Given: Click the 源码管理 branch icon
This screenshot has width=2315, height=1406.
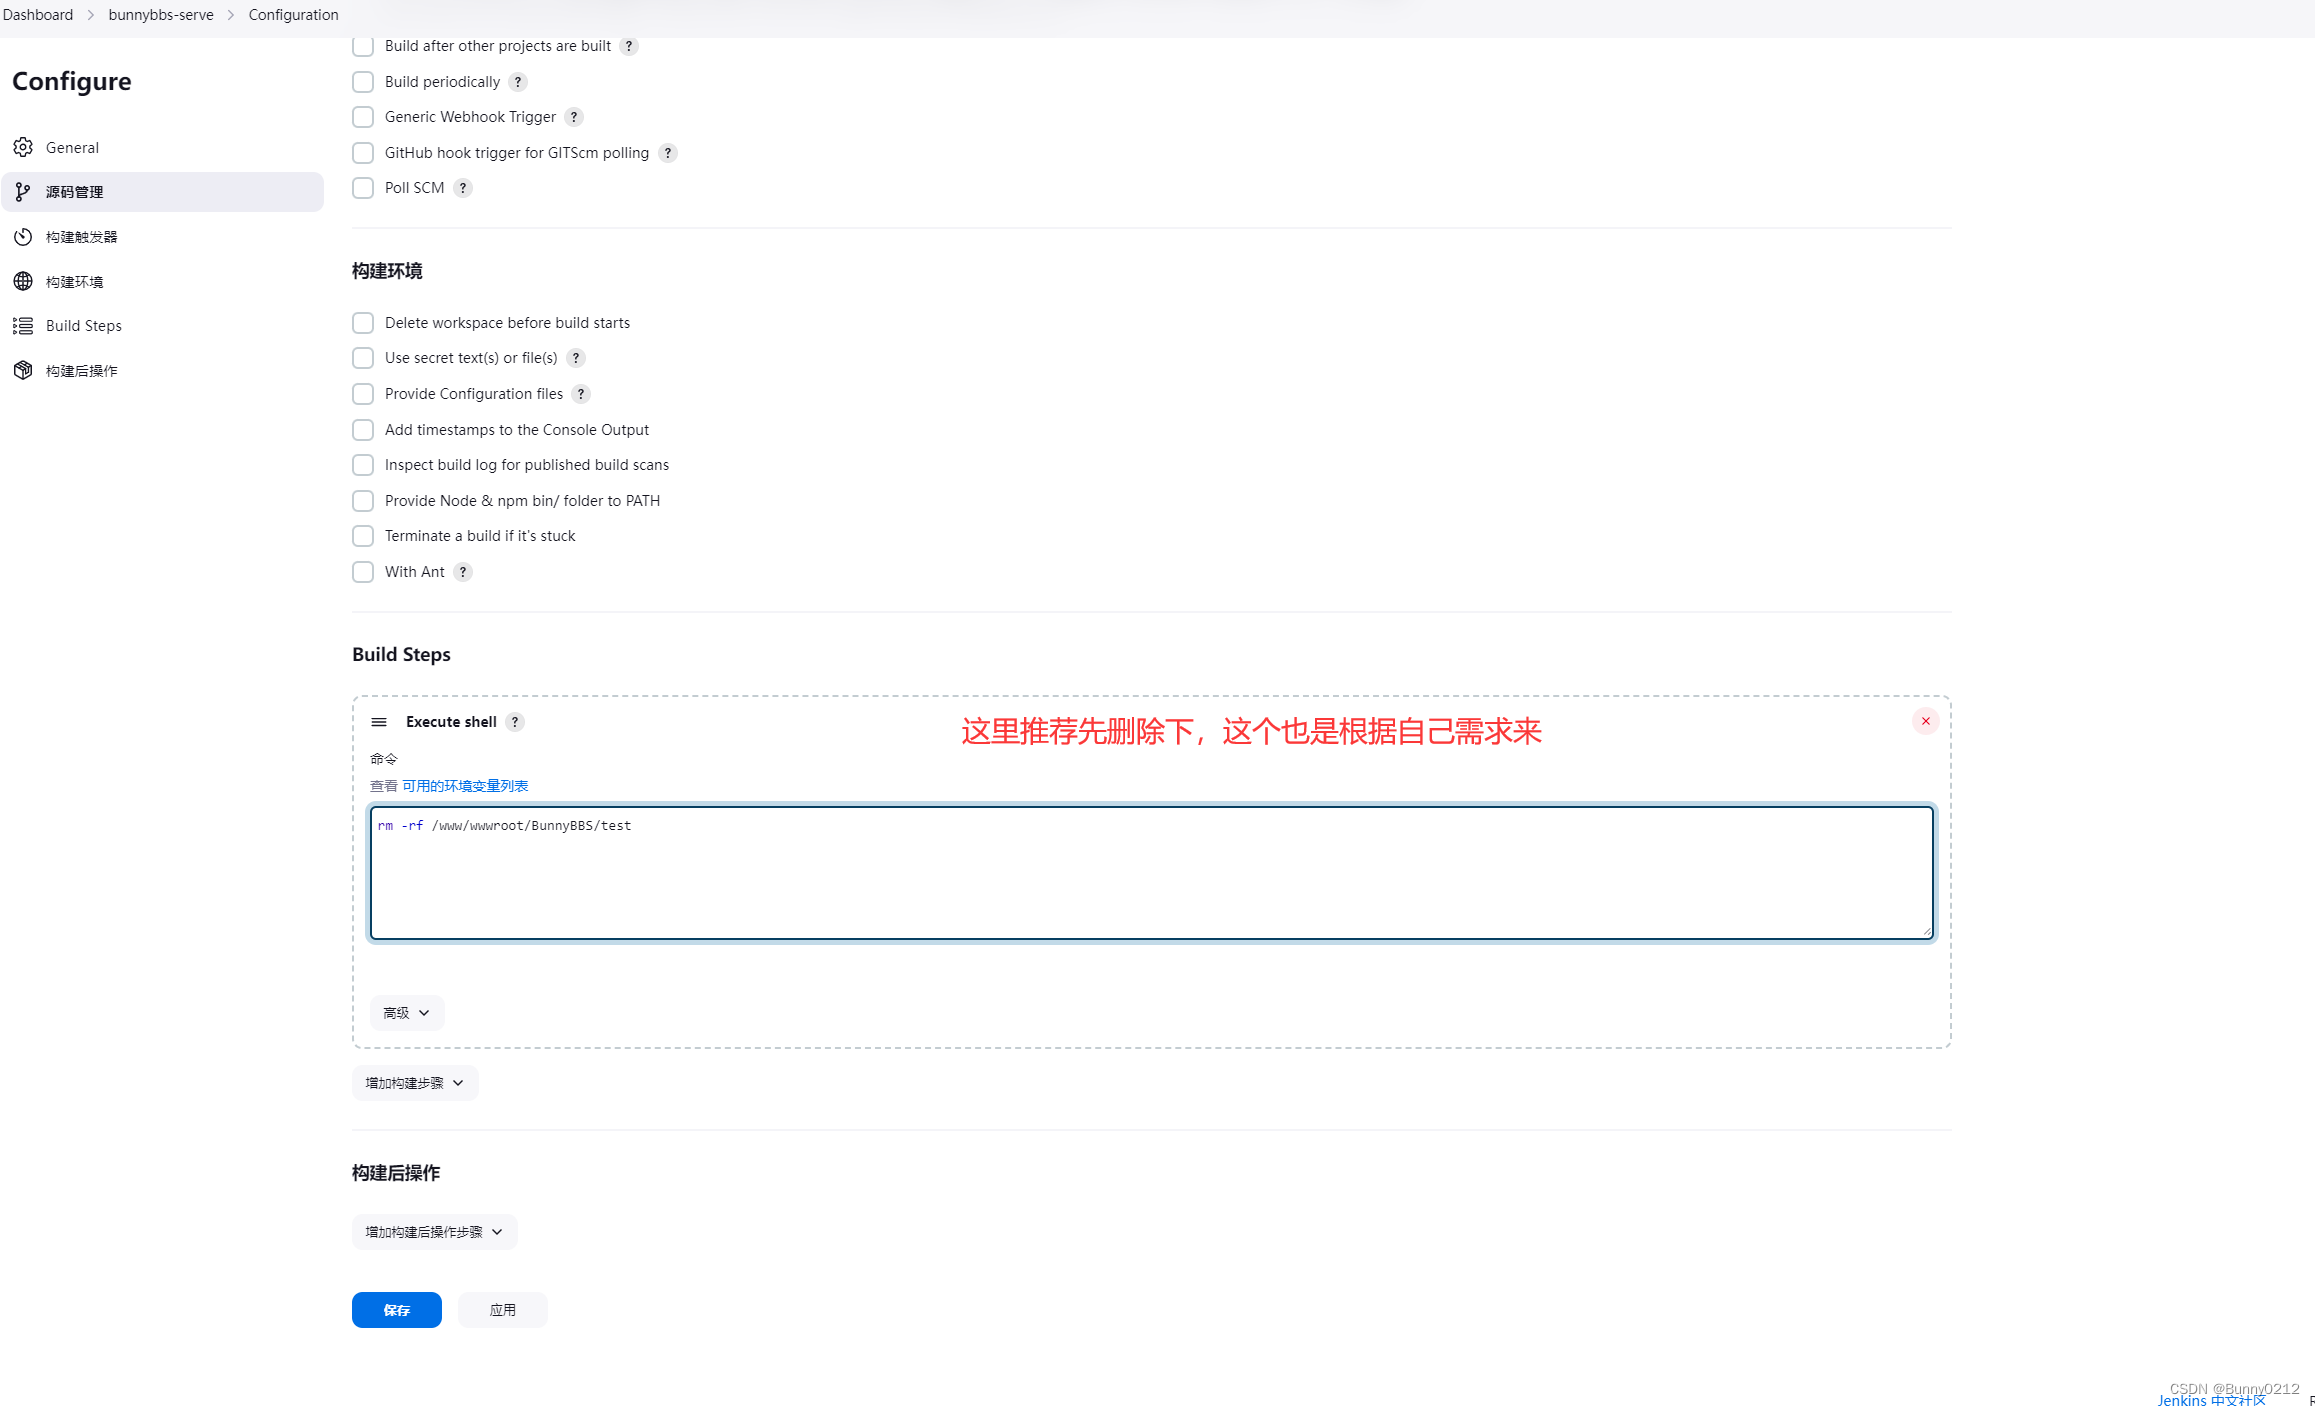Looking at the screenshot, I should (23, 192).
